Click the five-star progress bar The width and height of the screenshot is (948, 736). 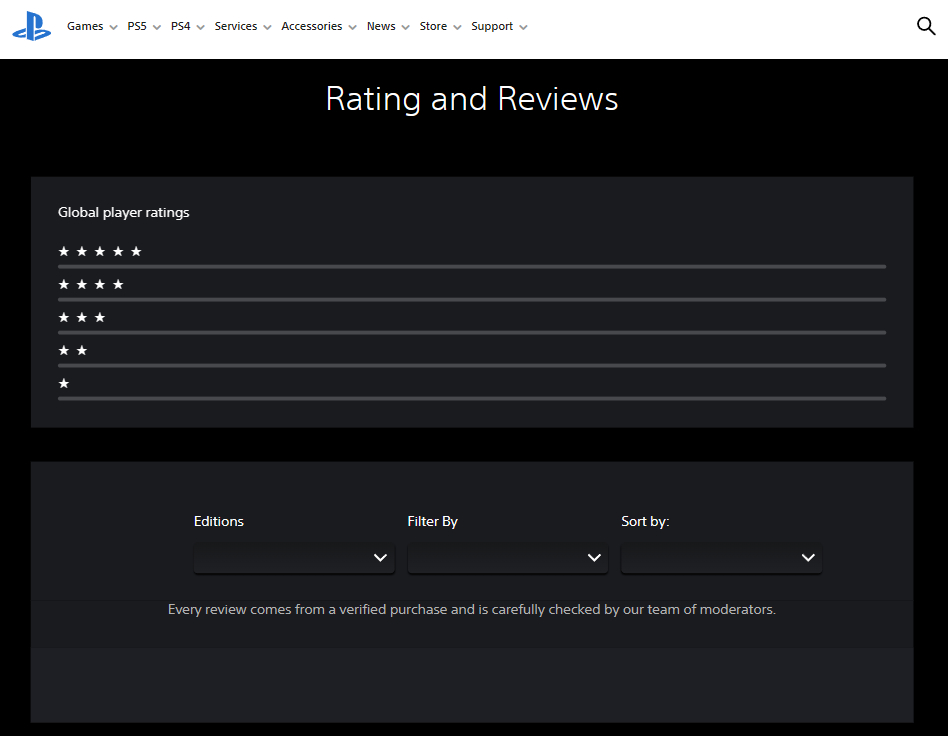(472, 267)
